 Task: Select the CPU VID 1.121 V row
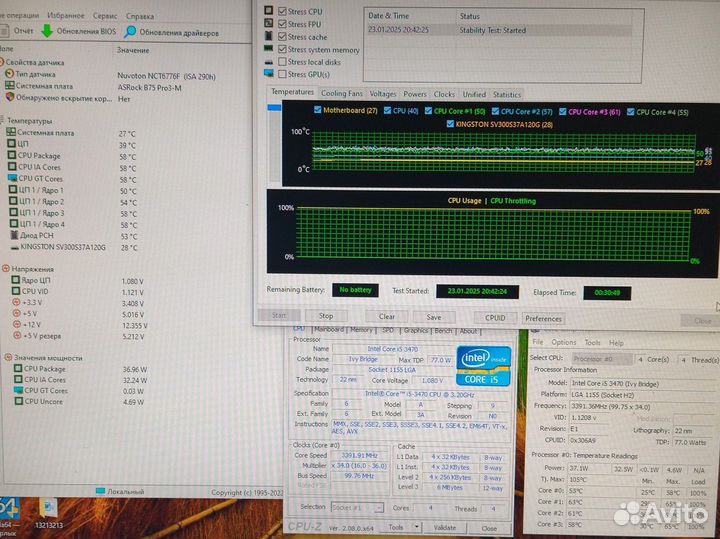click(76, 292)
